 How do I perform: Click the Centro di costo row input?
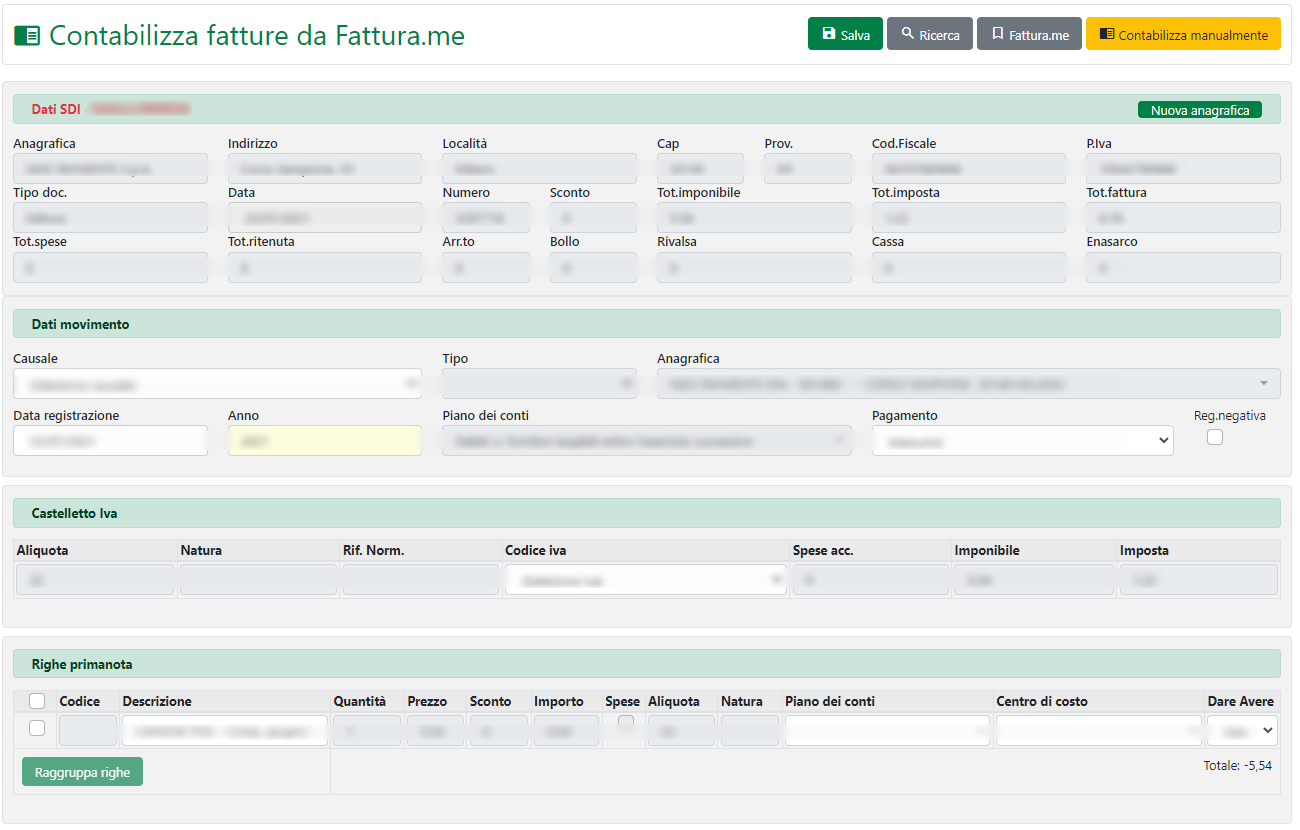[x=1098, y=731]
